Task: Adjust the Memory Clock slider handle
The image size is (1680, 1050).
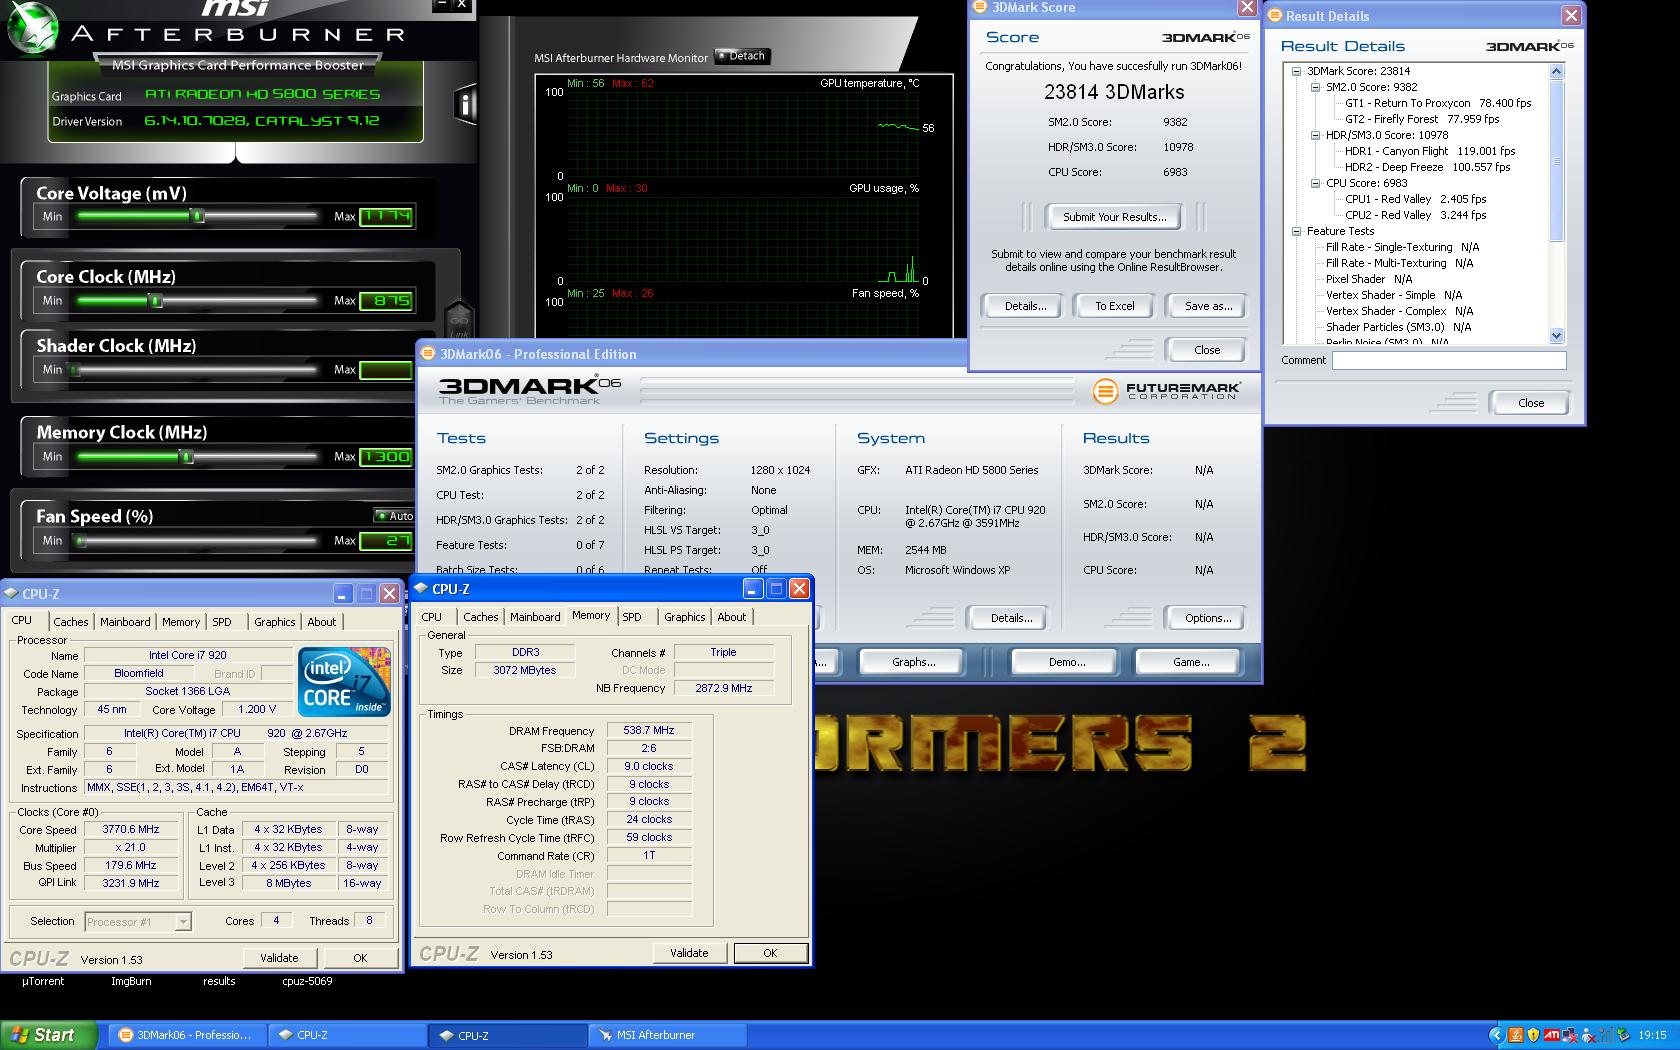Action: tap(186, 456)
